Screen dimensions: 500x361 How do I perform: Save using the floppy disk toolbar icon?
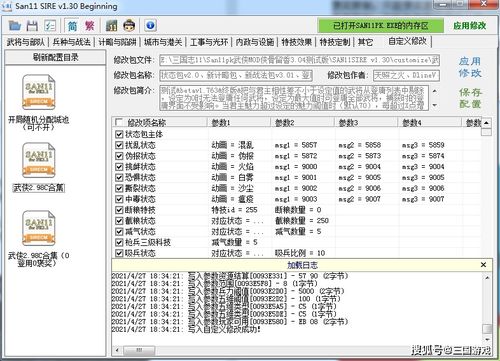tap(32, 26)
